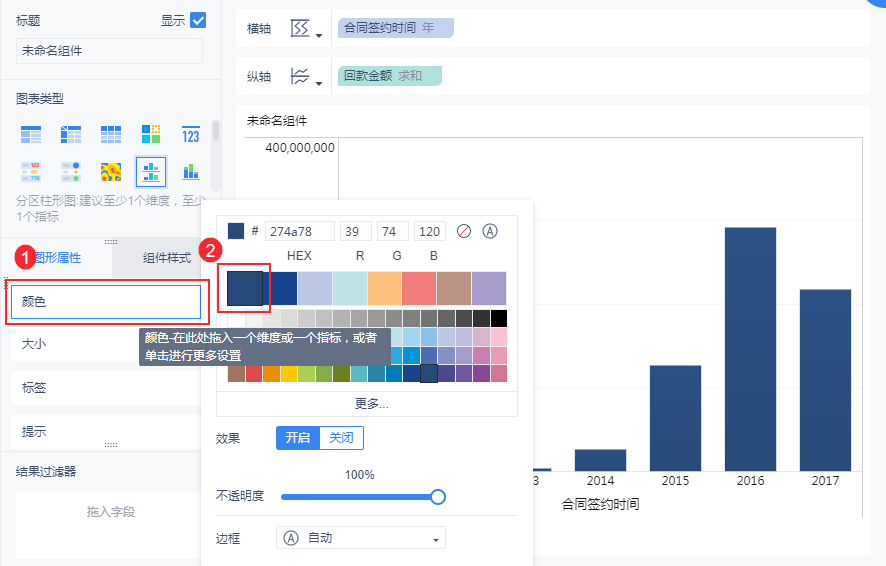Click the 2017 bar in the chart
Viewport: 886px width, 566px height.
[825, 380]
